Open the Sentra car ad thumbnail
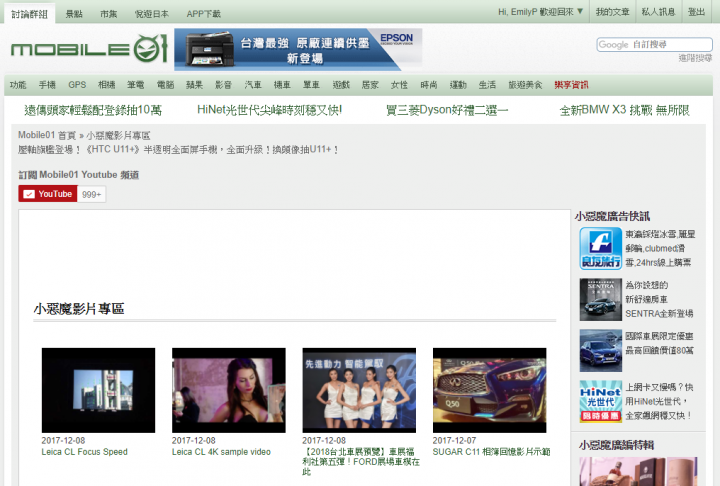The width and height of the screenshot is (720, 486). coord(601,300)
